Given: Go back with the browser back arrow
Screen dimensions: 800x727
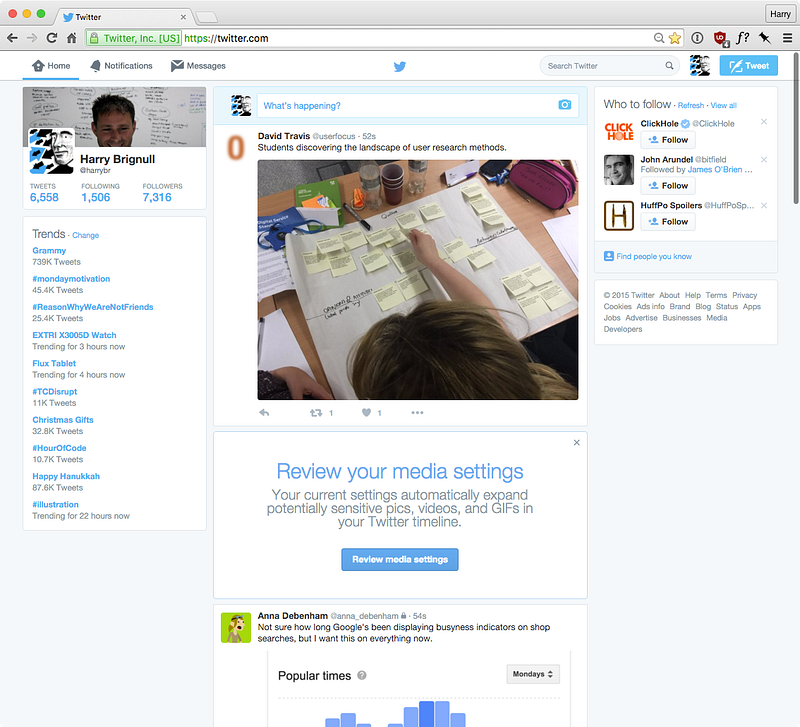Looking at the screenshot, I should coord(12,38).
